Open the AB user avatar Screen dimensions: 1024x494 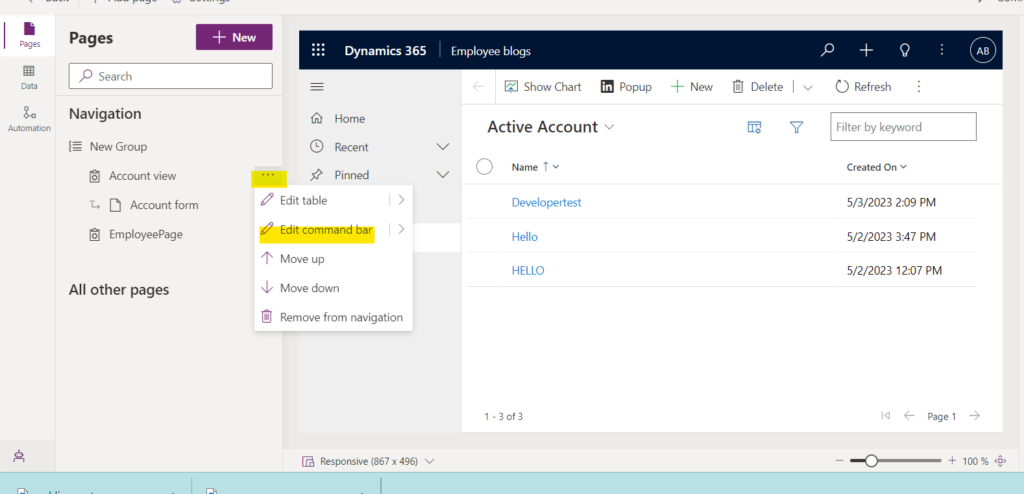pos(983,50)
